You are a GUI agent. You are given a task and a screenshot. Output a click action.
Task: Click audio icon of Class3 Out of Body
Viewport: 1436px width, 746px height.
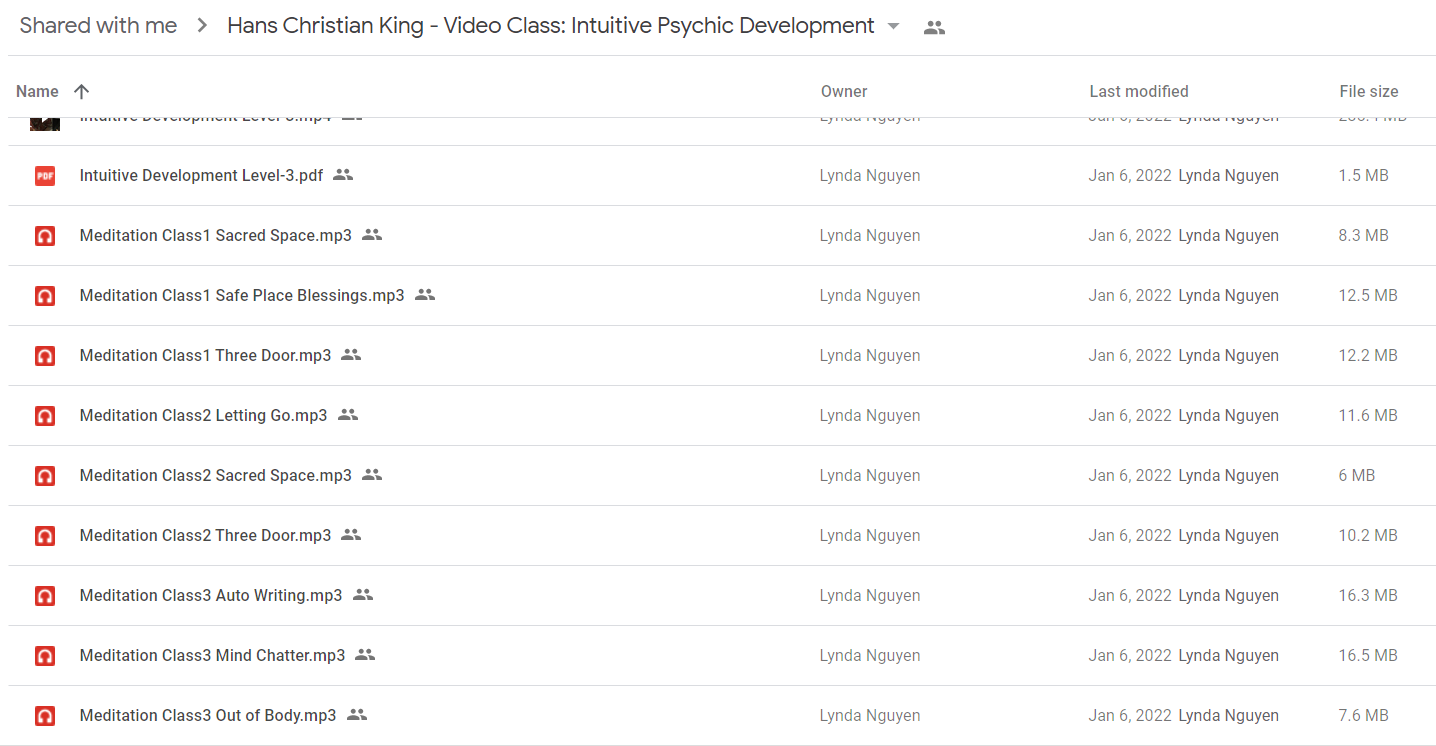[x=45, y=716]
